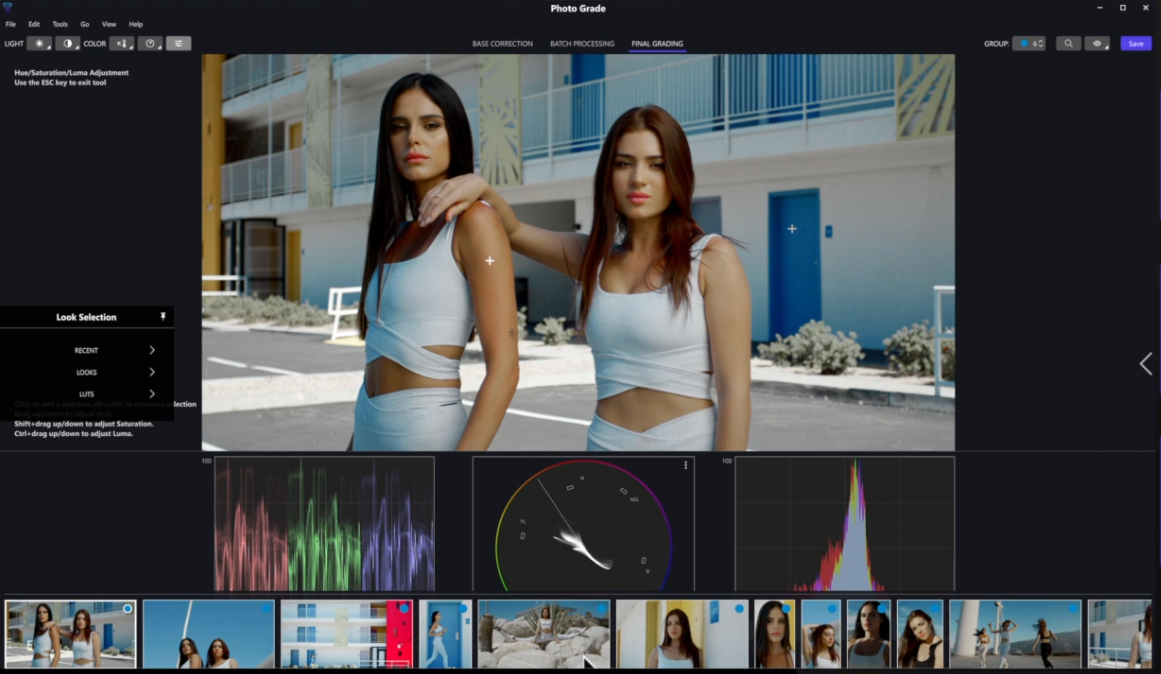The height and width of the screenshot is (674, 1161).
Task: Select the Hue/Saturation/Luma sliders tool
Action: pyautogui.click(x=178, y=44)
